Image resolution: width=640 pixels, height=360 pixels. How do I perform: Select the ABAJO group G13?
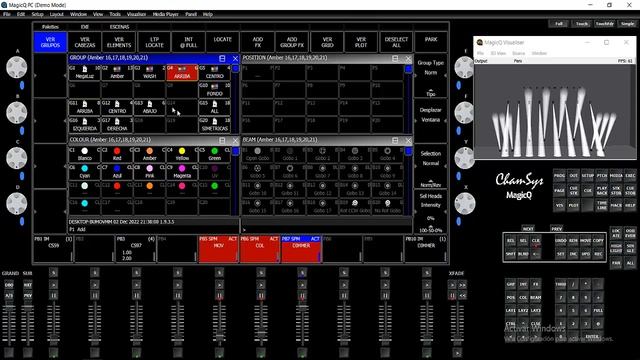[150, 107]
